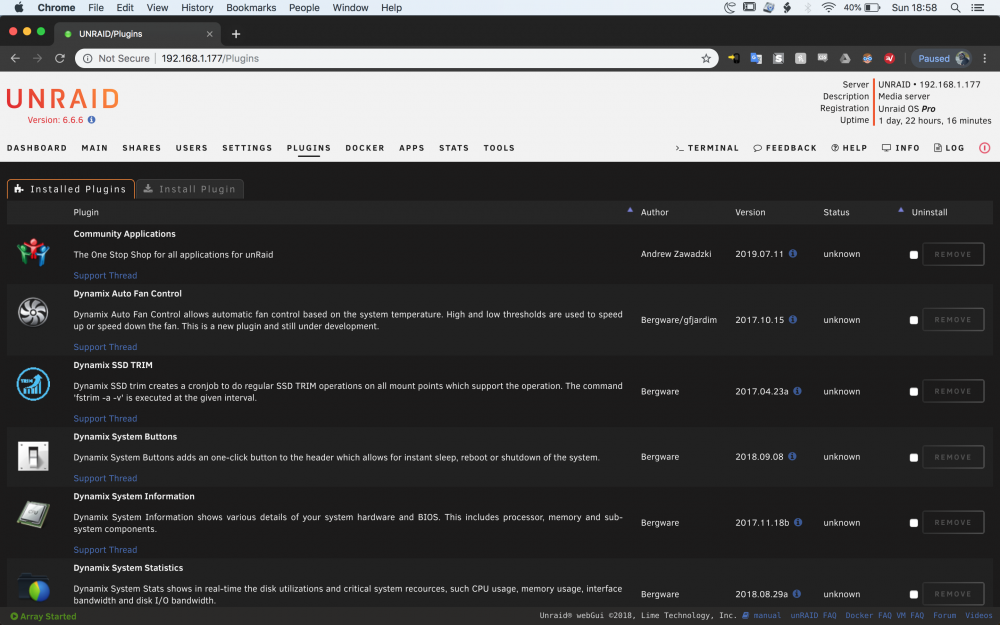This screenshot has width=1000, height=625.
Task: Show version info for 2017.11.18b
Action: click(798, 522)
